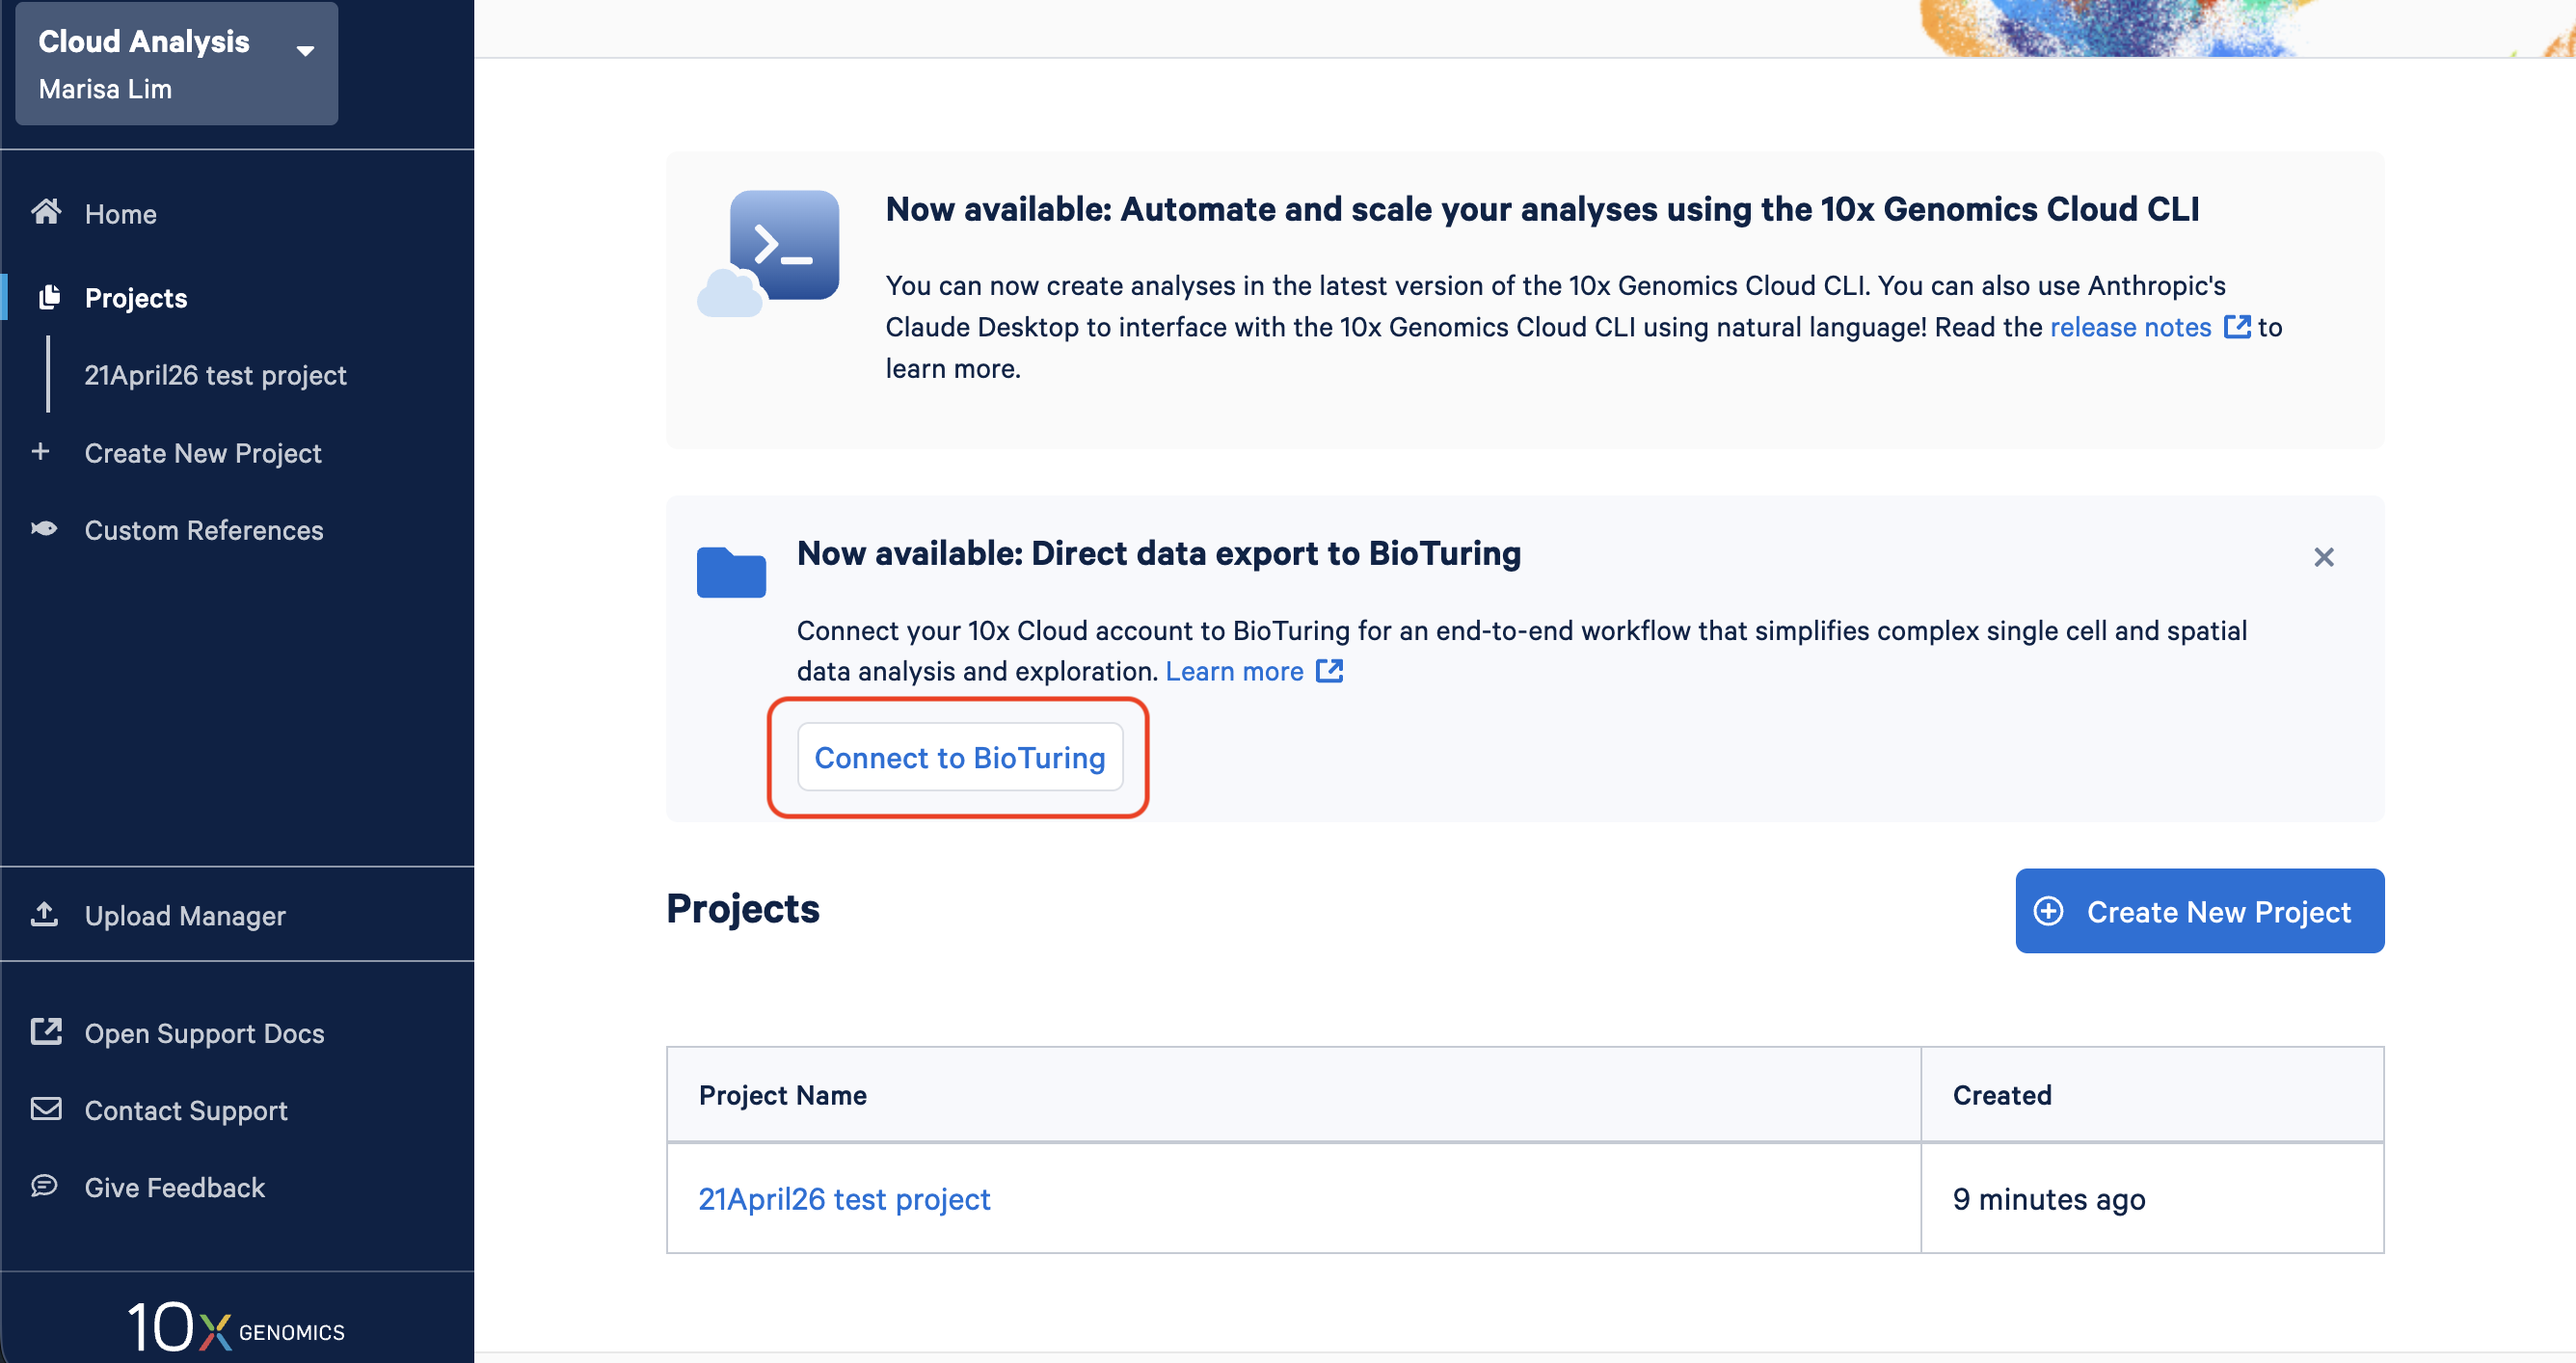Click the blue folder icon in the BioTuring banner
The width and height of the screenshot is (2576, 1363).
731,572
